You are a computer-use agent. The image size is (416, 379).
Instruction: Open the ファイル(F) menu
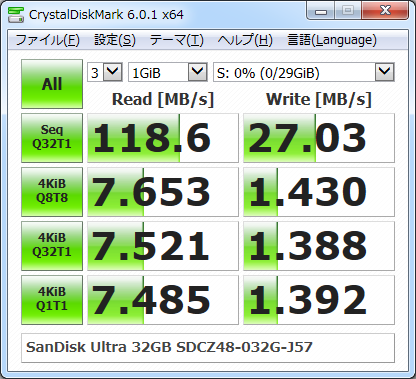click(x=47, y=40)
